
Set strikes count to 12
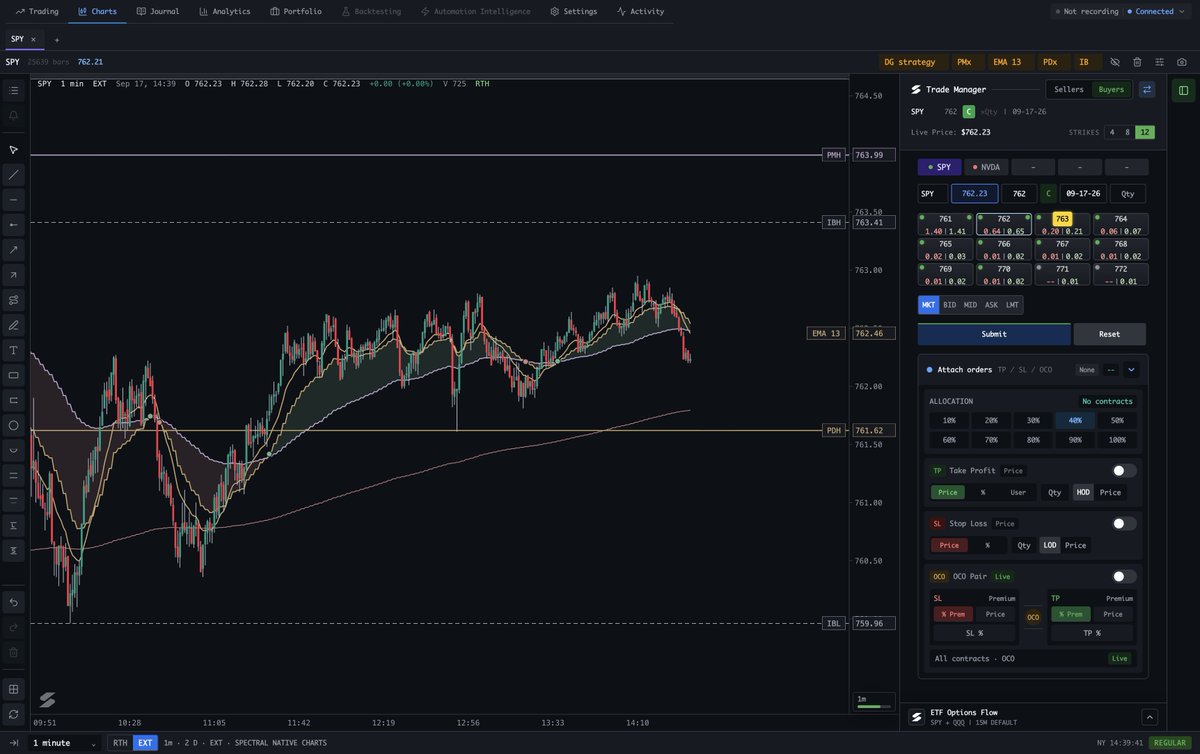click(x=1144, y=132)
